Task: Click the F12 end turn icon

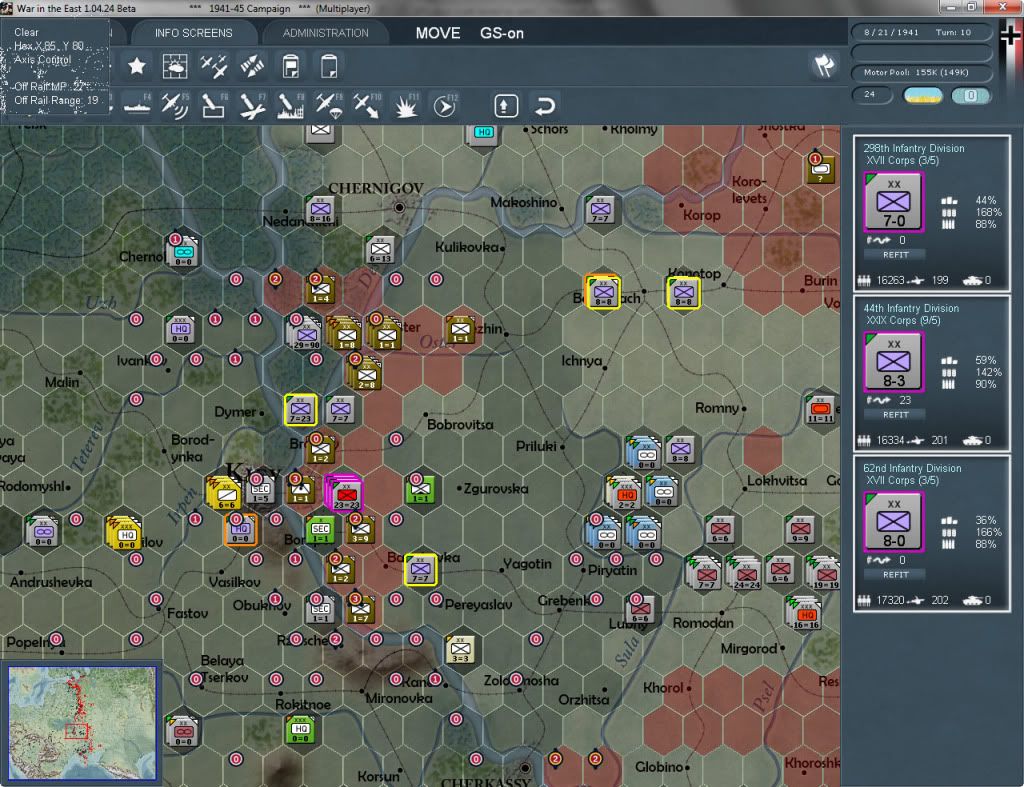Action: pyautogui.click(x=445, y=106)
